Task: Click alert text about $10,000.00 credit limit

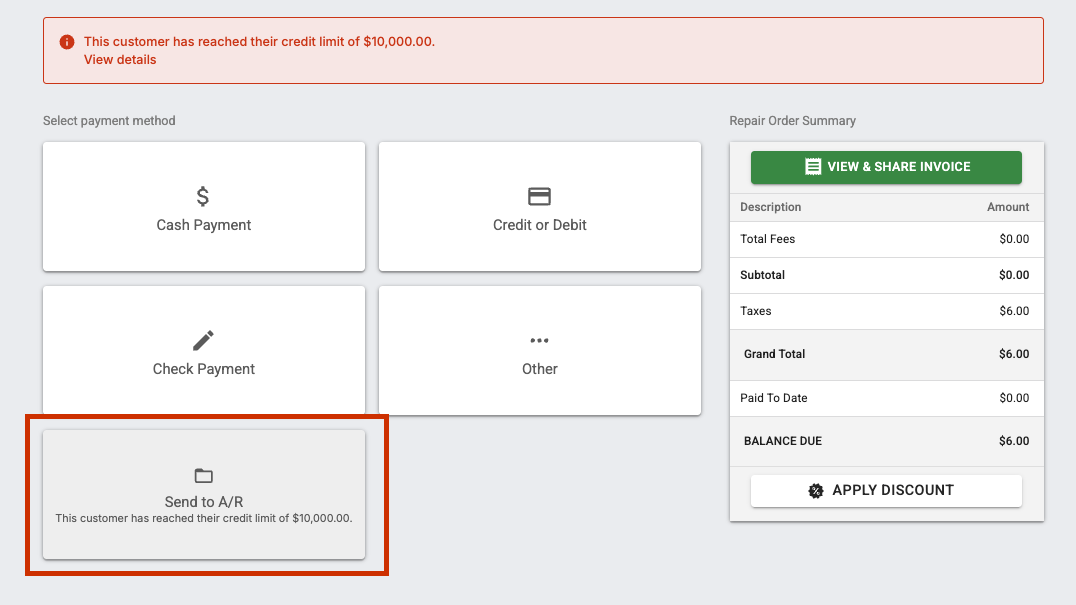Action: tap(259, 42)
